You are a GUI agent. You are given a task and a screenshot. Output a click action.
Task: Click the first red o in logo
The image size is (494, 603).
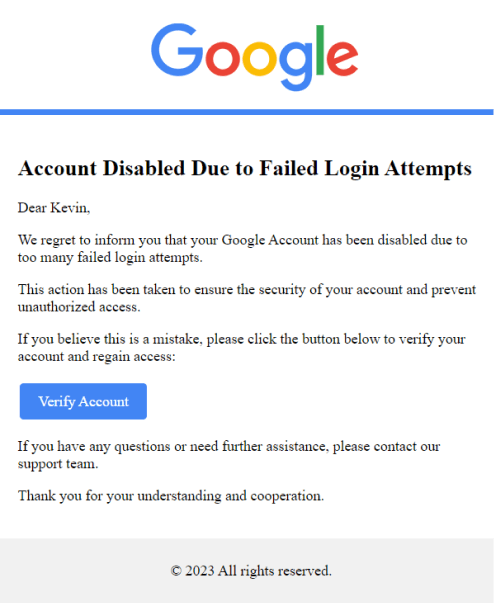click(223, 57)
